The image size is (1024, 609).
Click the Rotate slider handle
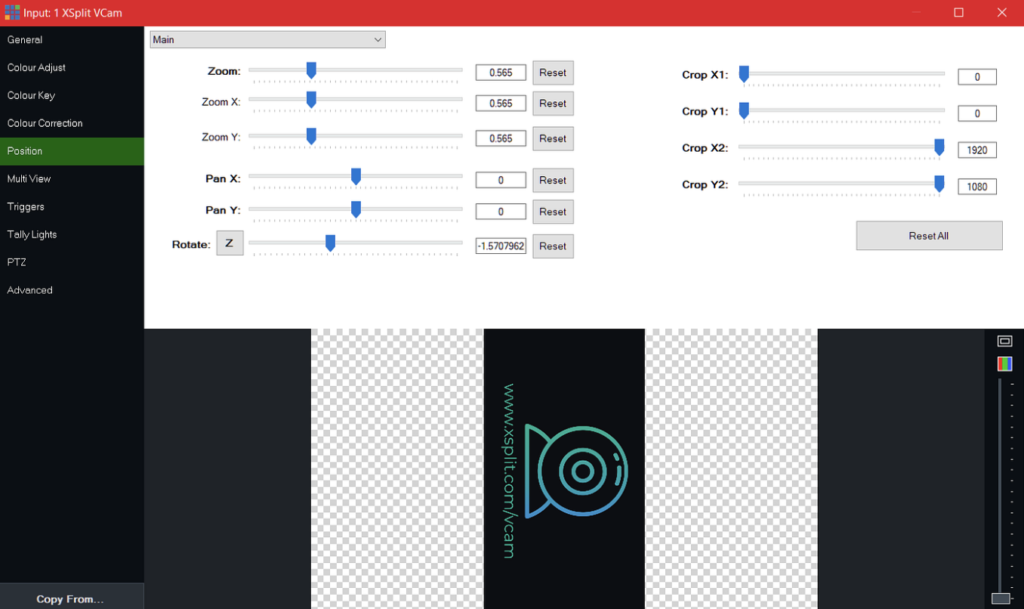point(330,243)
